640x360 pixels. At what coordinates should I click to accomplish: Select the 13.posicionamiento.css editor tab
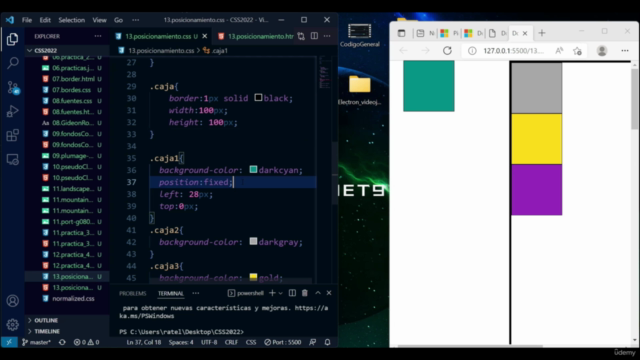157,36
